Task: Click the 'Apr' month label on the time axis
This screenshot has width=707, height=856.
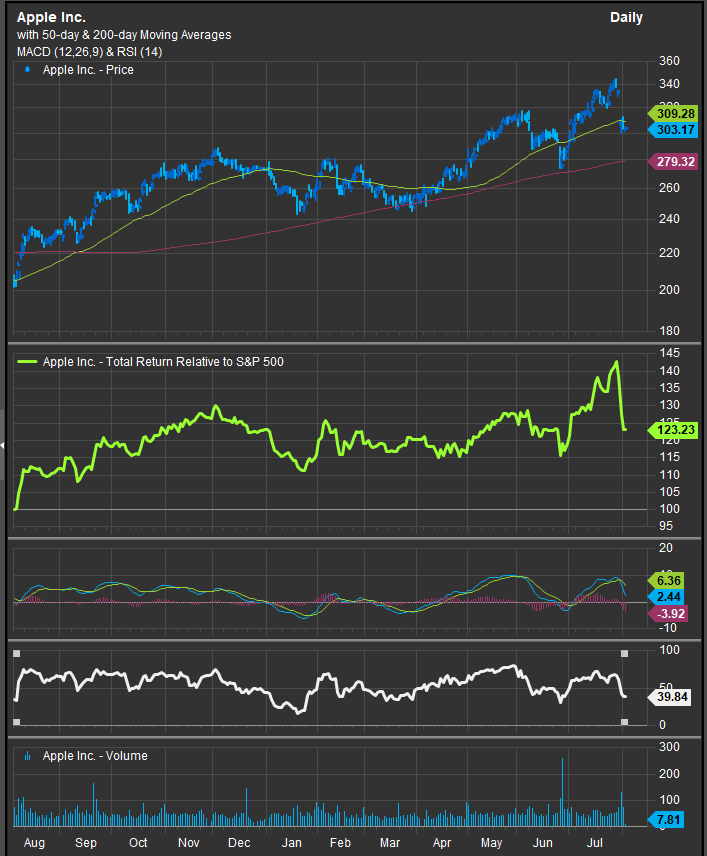Action: click(442, 843)
